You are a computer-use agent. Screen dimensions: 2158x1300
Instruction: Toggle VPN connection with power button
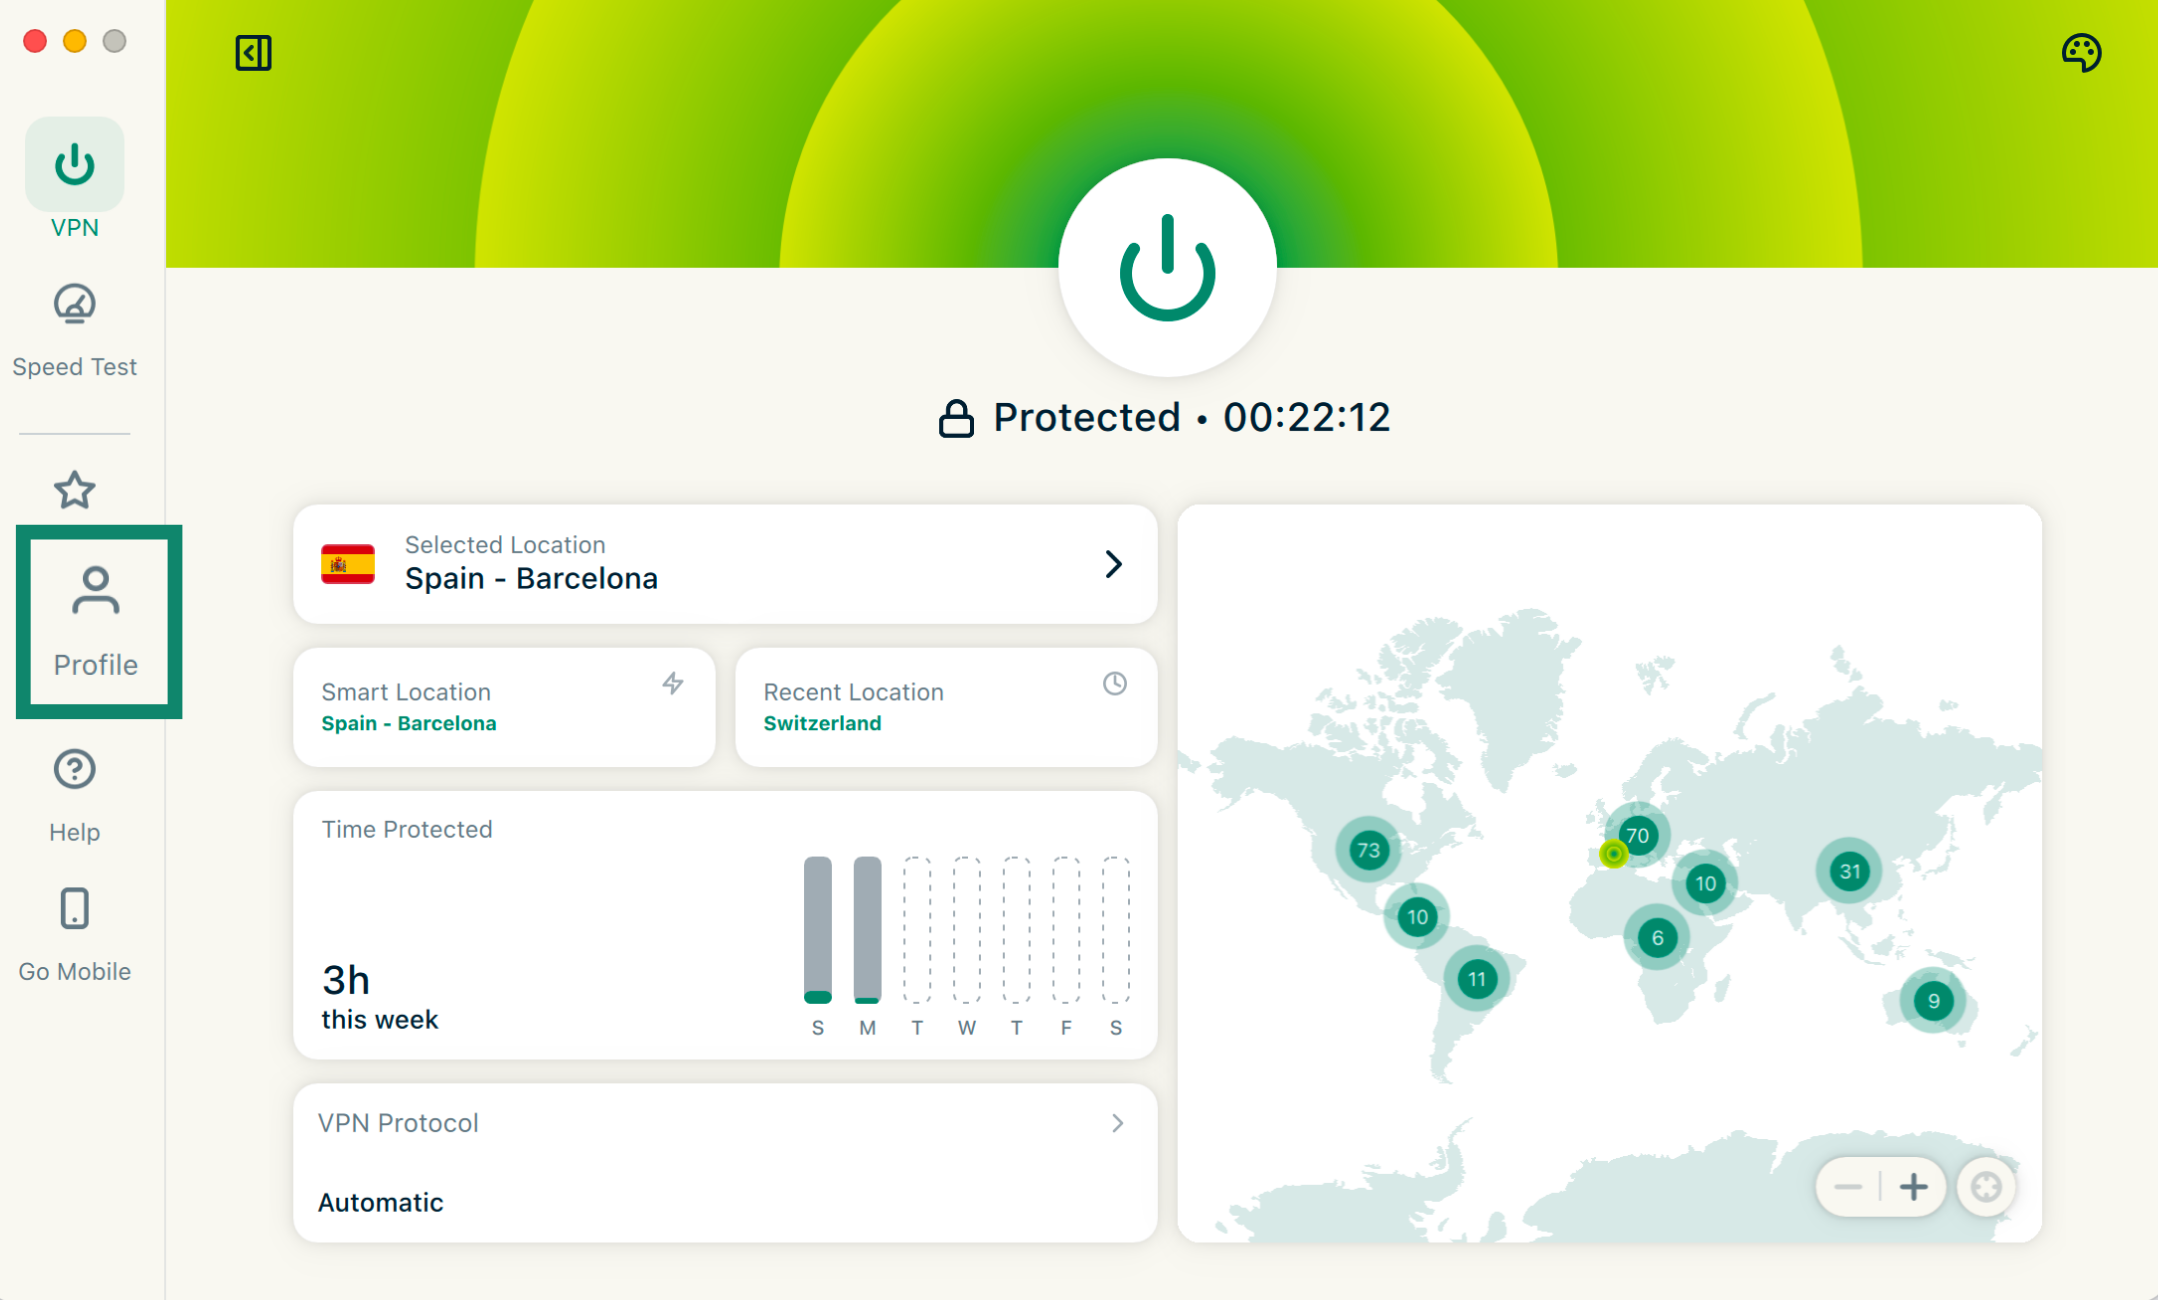(x=1167, y=268)
